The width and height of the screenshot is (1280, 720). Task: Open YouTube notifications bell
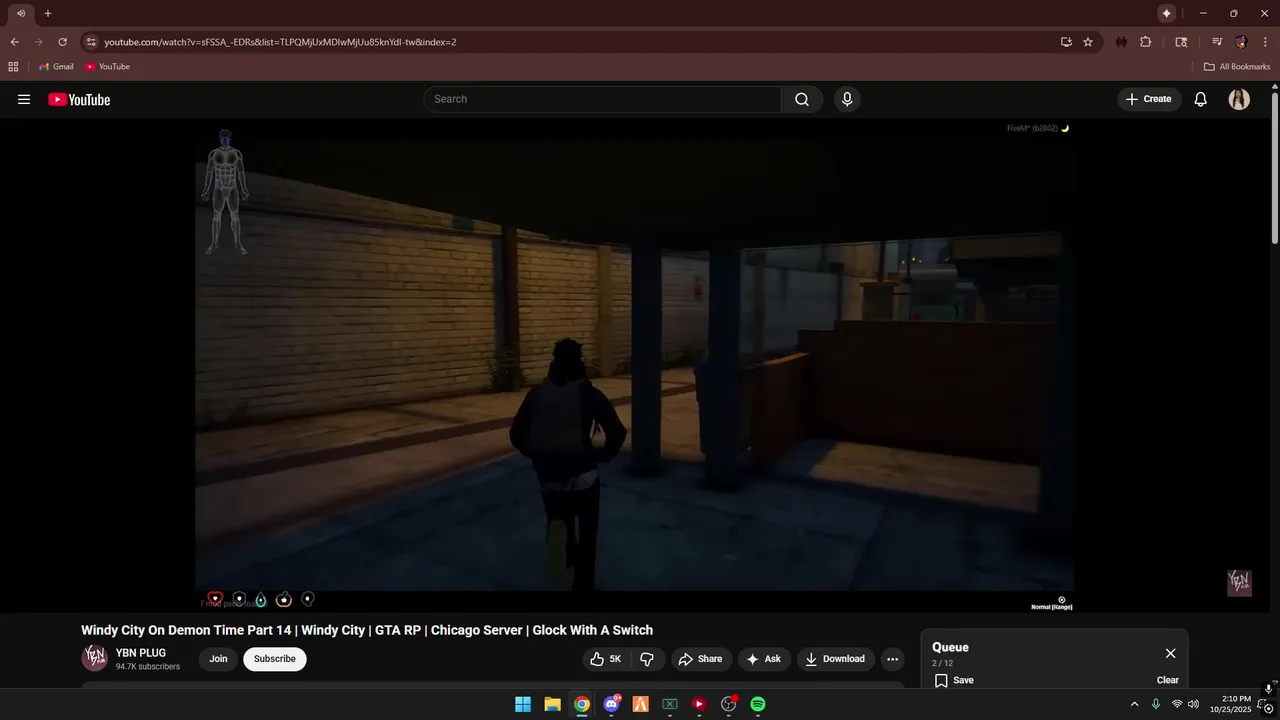(x=1201, y=99)
